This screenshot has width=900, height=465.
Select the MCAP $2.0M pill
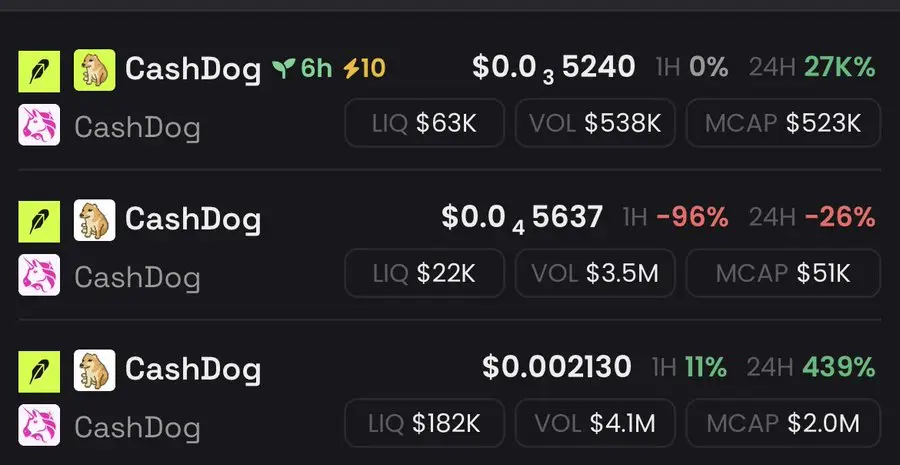point(783,424)
